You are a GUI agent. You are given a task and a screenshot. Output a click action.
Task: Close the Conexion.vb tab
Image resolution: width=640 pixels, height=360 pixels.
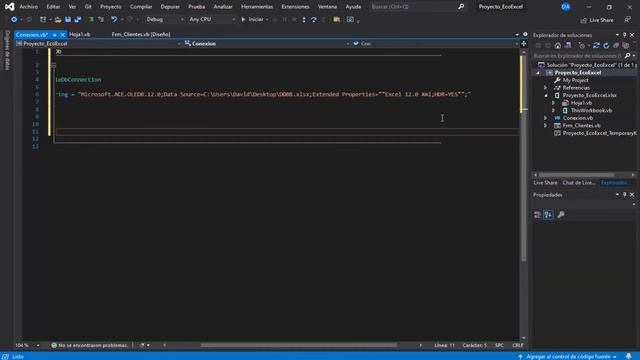(62, 35)
